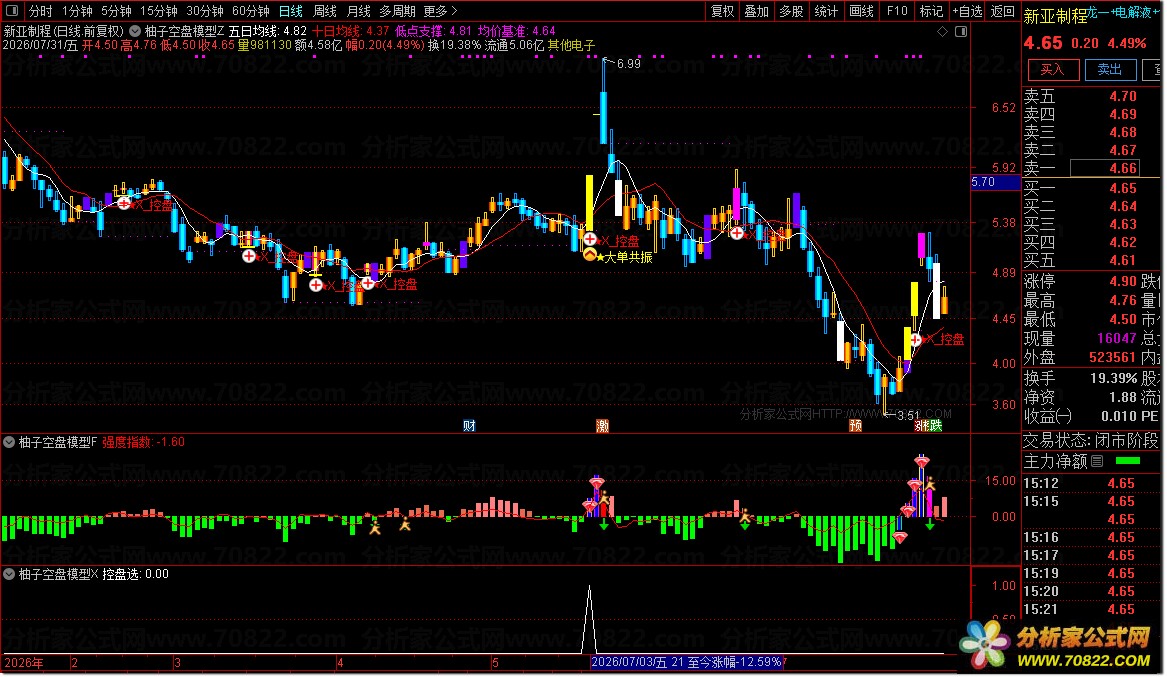
Task: Switch to 1分钟 chart period
Action: point(77,11)
